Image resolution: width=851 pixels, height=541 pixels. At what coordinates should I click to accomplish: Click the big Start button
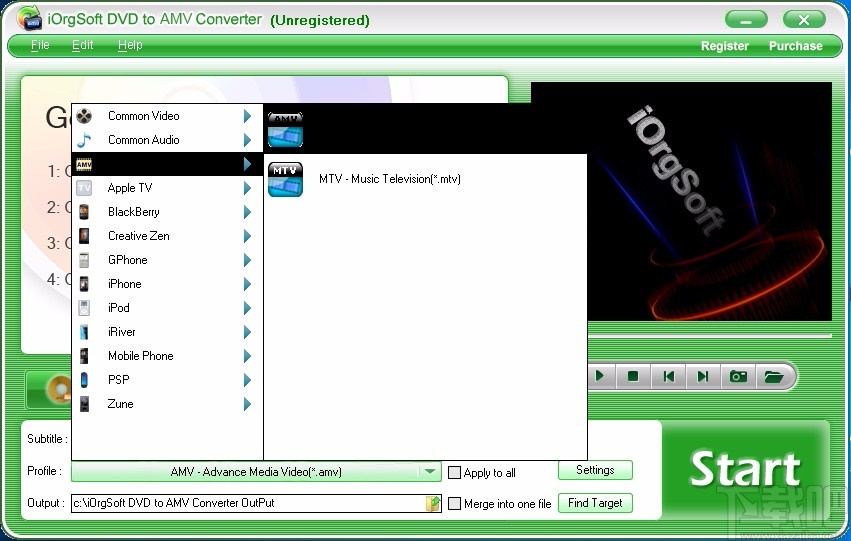coord(745,469)
